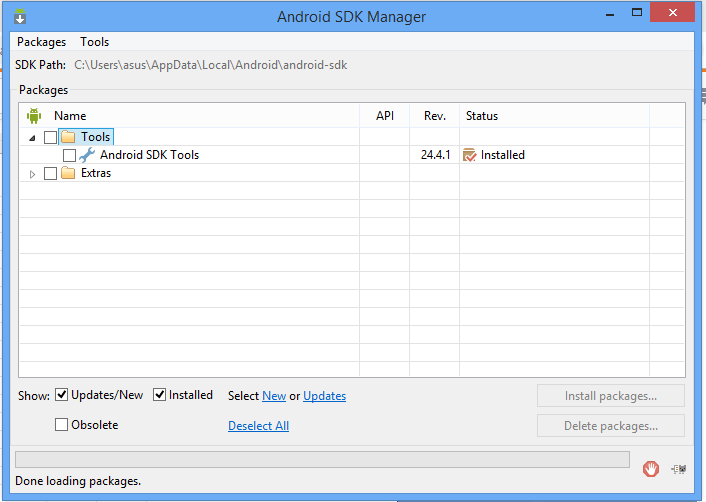Open the Packages menu
The height and width of the screenshot is (502, 706).
pos(41,42)
